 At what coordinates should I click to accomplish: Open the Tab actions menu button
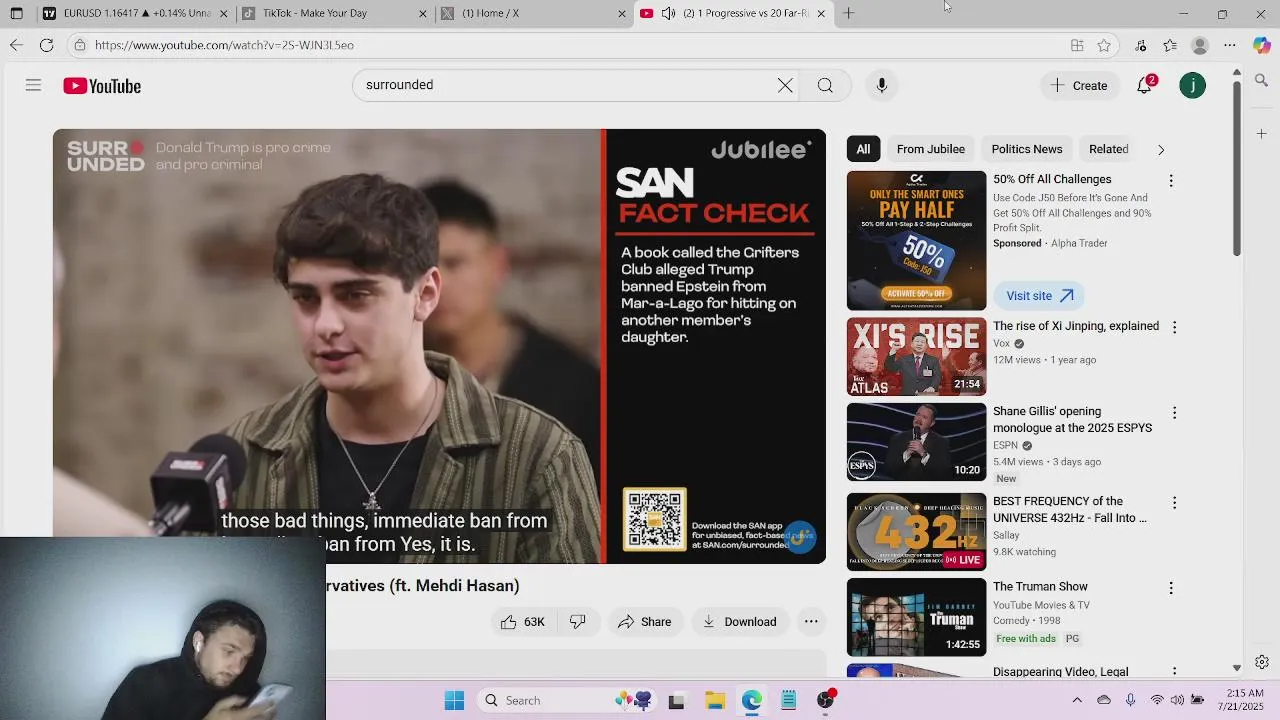[x=17, y=13]
